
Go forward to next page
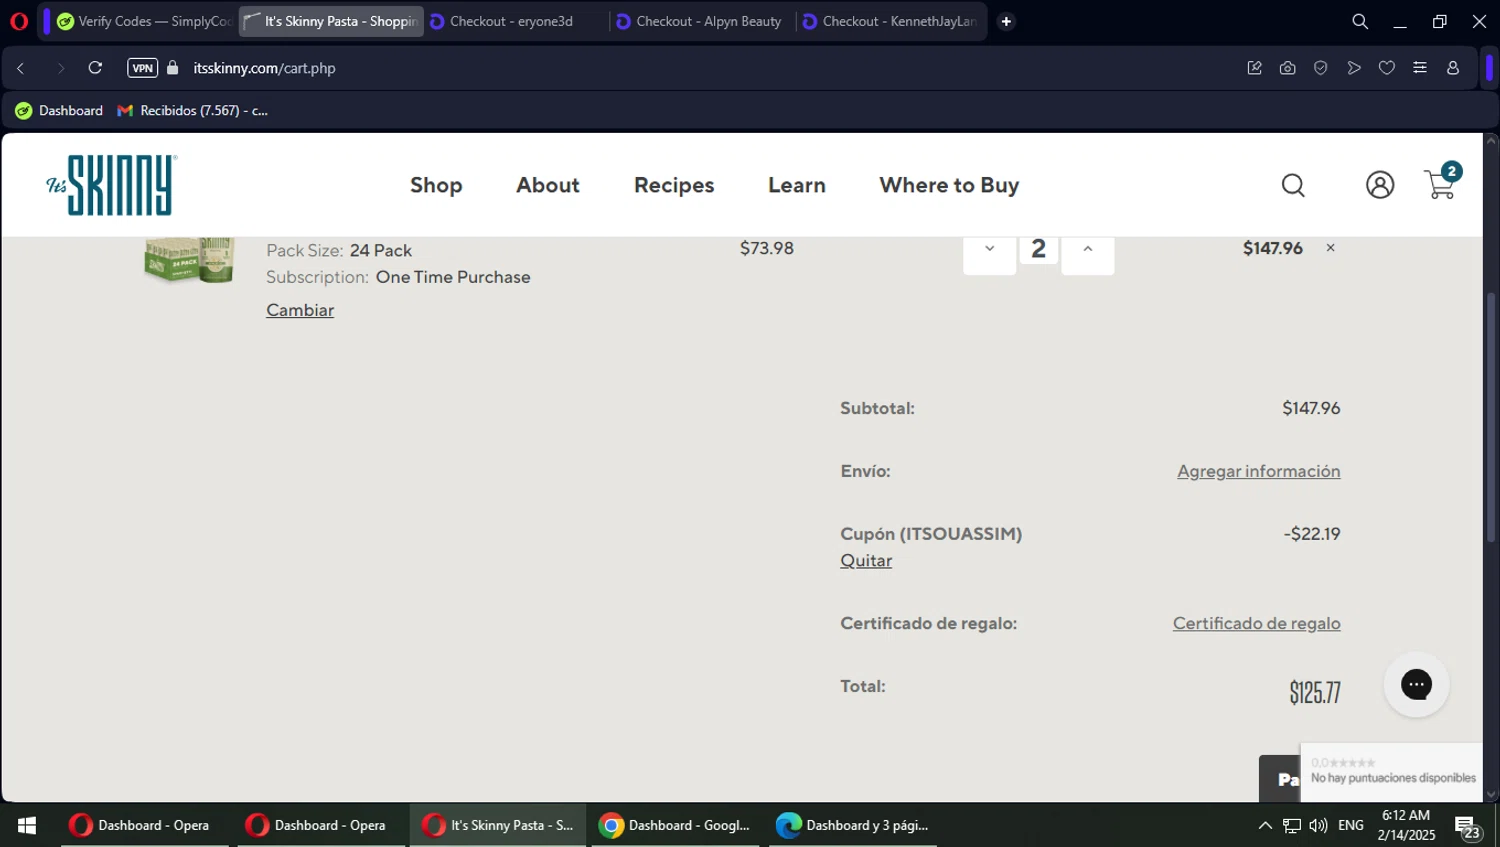click(60, 68)
